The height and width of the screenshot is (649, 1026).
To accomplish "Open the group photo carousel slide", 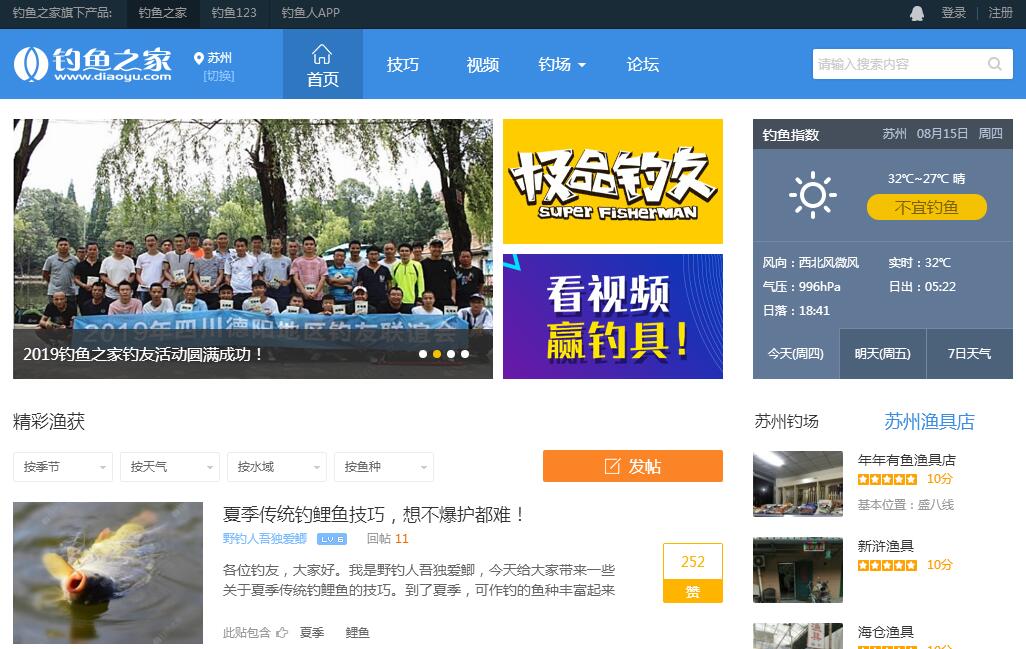I will 253,249.
